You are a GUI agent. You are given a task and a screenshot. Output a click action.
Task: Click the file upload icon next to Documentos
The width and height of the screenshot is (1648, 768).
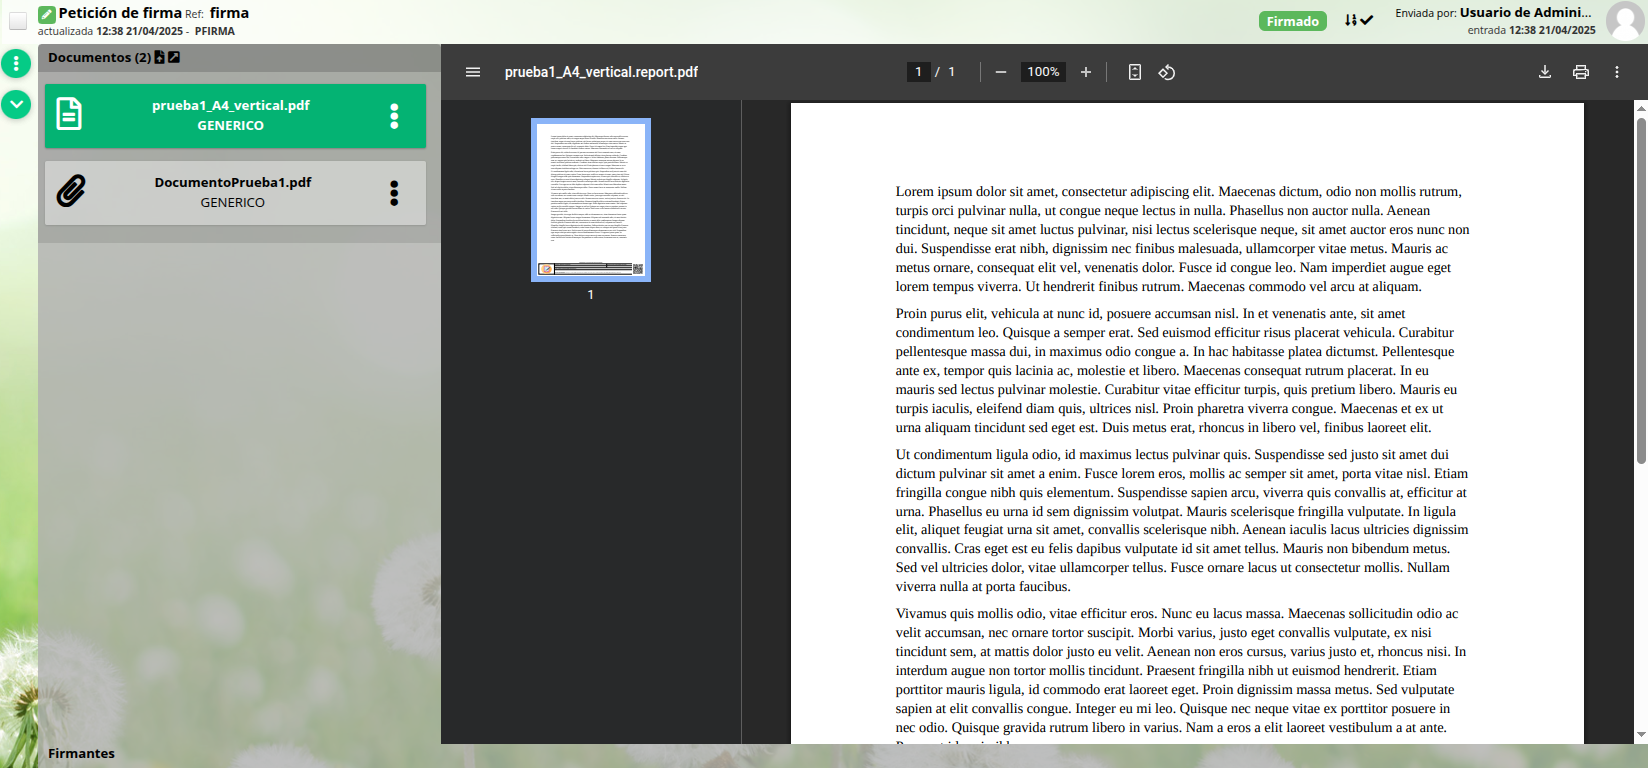point(160,57)
